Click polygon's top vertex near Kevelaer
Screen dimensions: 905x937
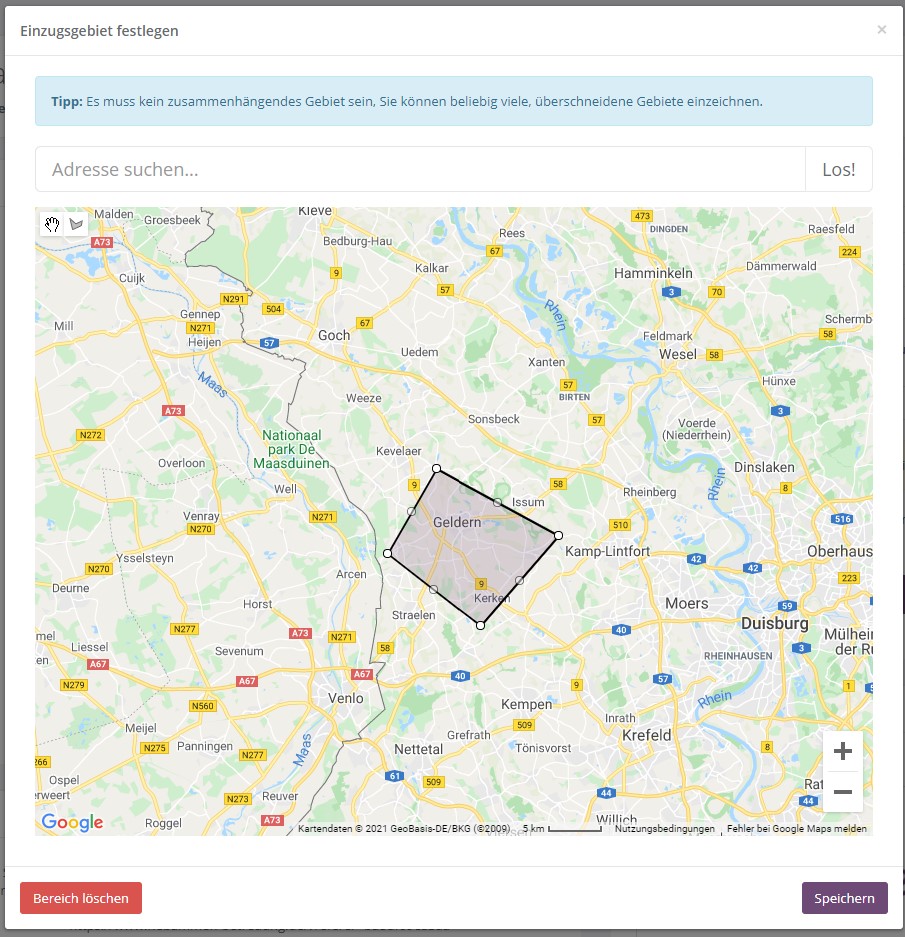[x=436, y=468]
